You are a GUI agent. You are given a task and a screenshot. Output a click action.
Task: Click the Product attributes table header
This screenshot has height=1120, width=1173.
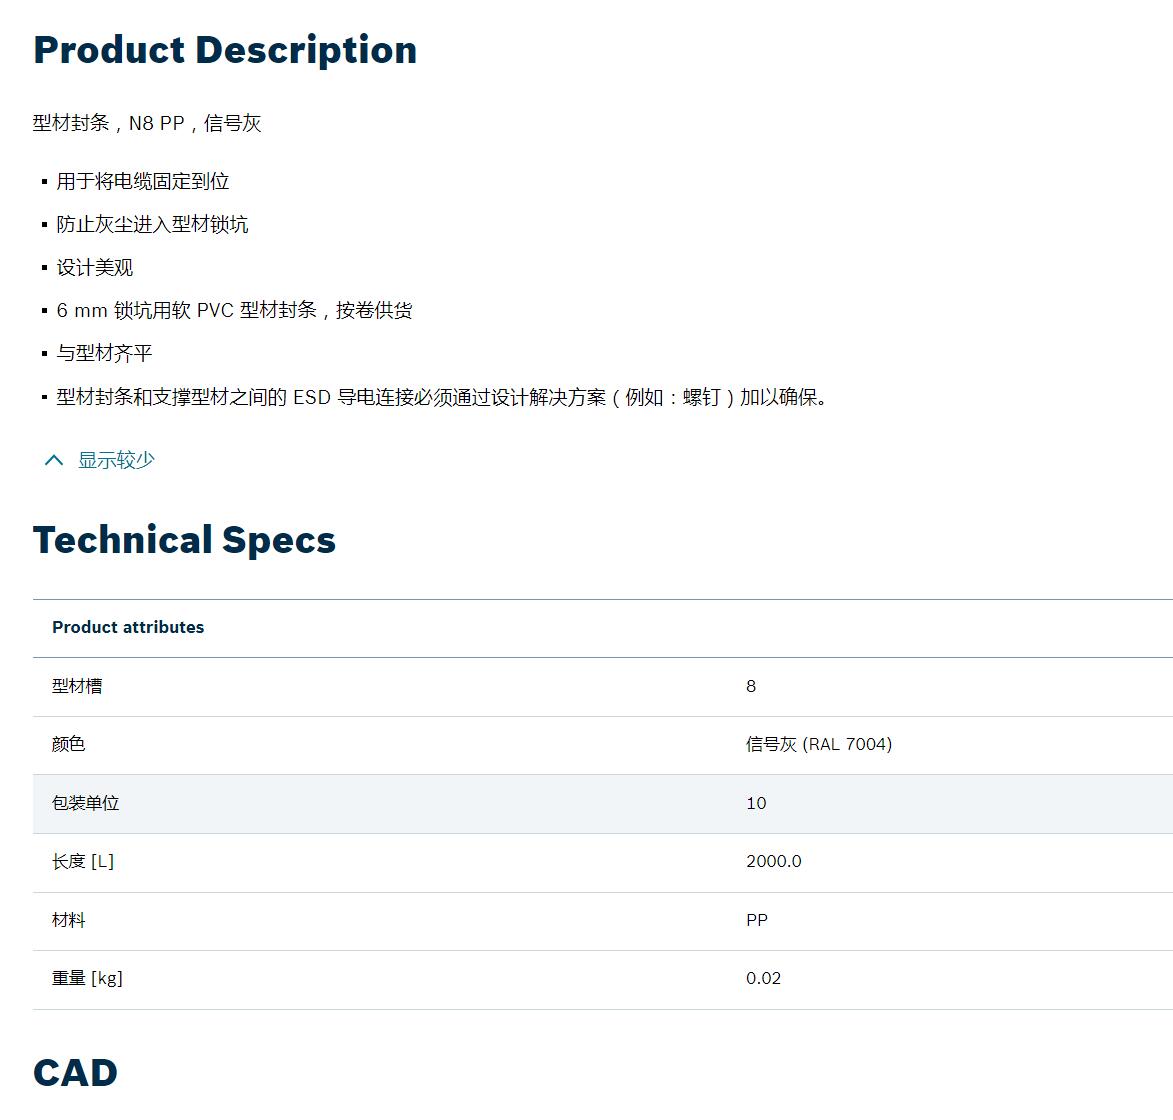pyautogui.click(x=128, y=627)
